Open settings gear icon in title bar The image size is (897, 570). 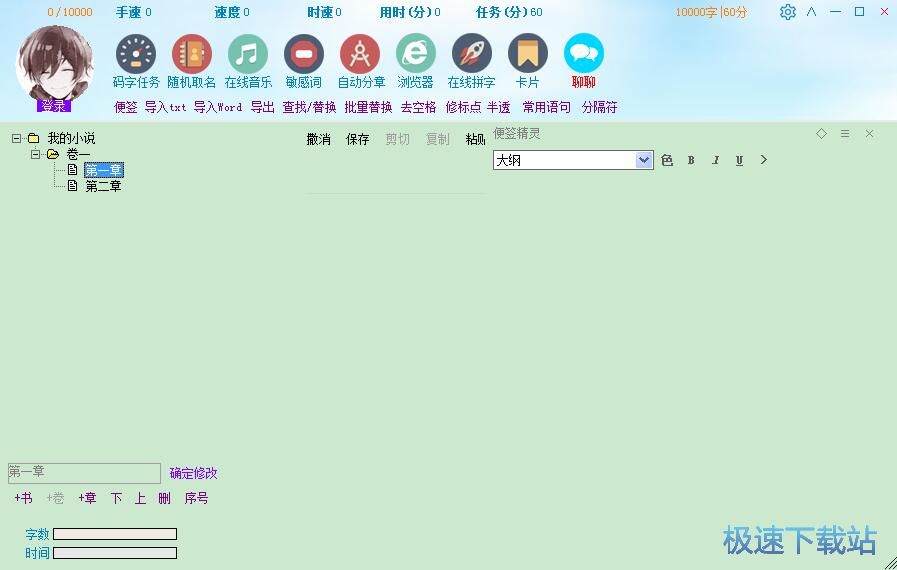(788, 12)
